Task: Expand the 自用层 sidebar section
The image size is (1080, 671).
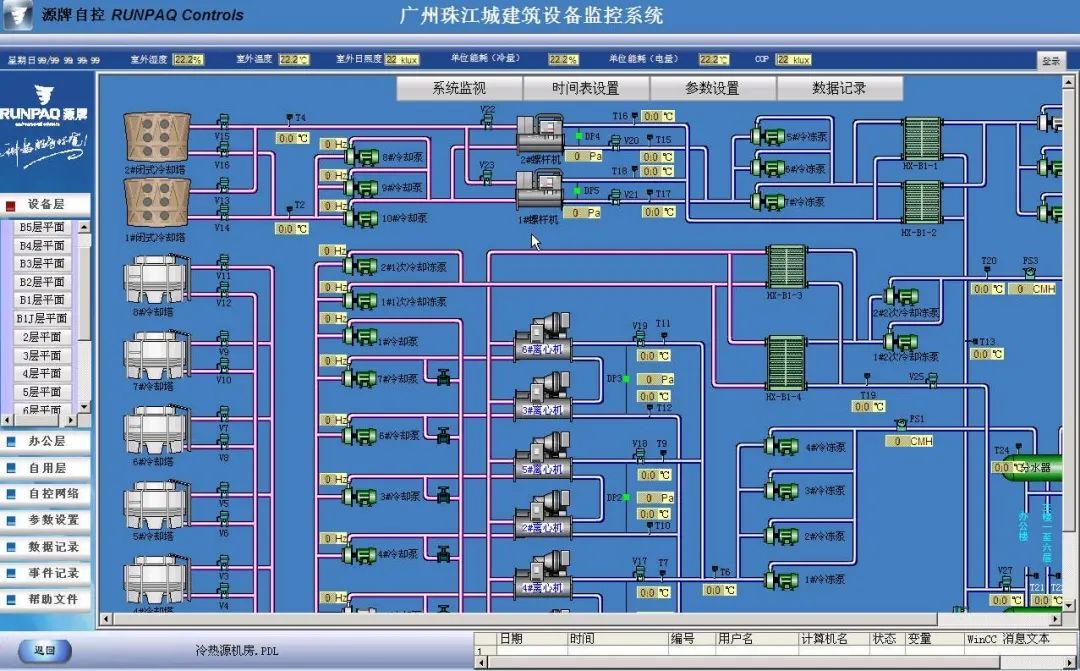Action: 46,467
